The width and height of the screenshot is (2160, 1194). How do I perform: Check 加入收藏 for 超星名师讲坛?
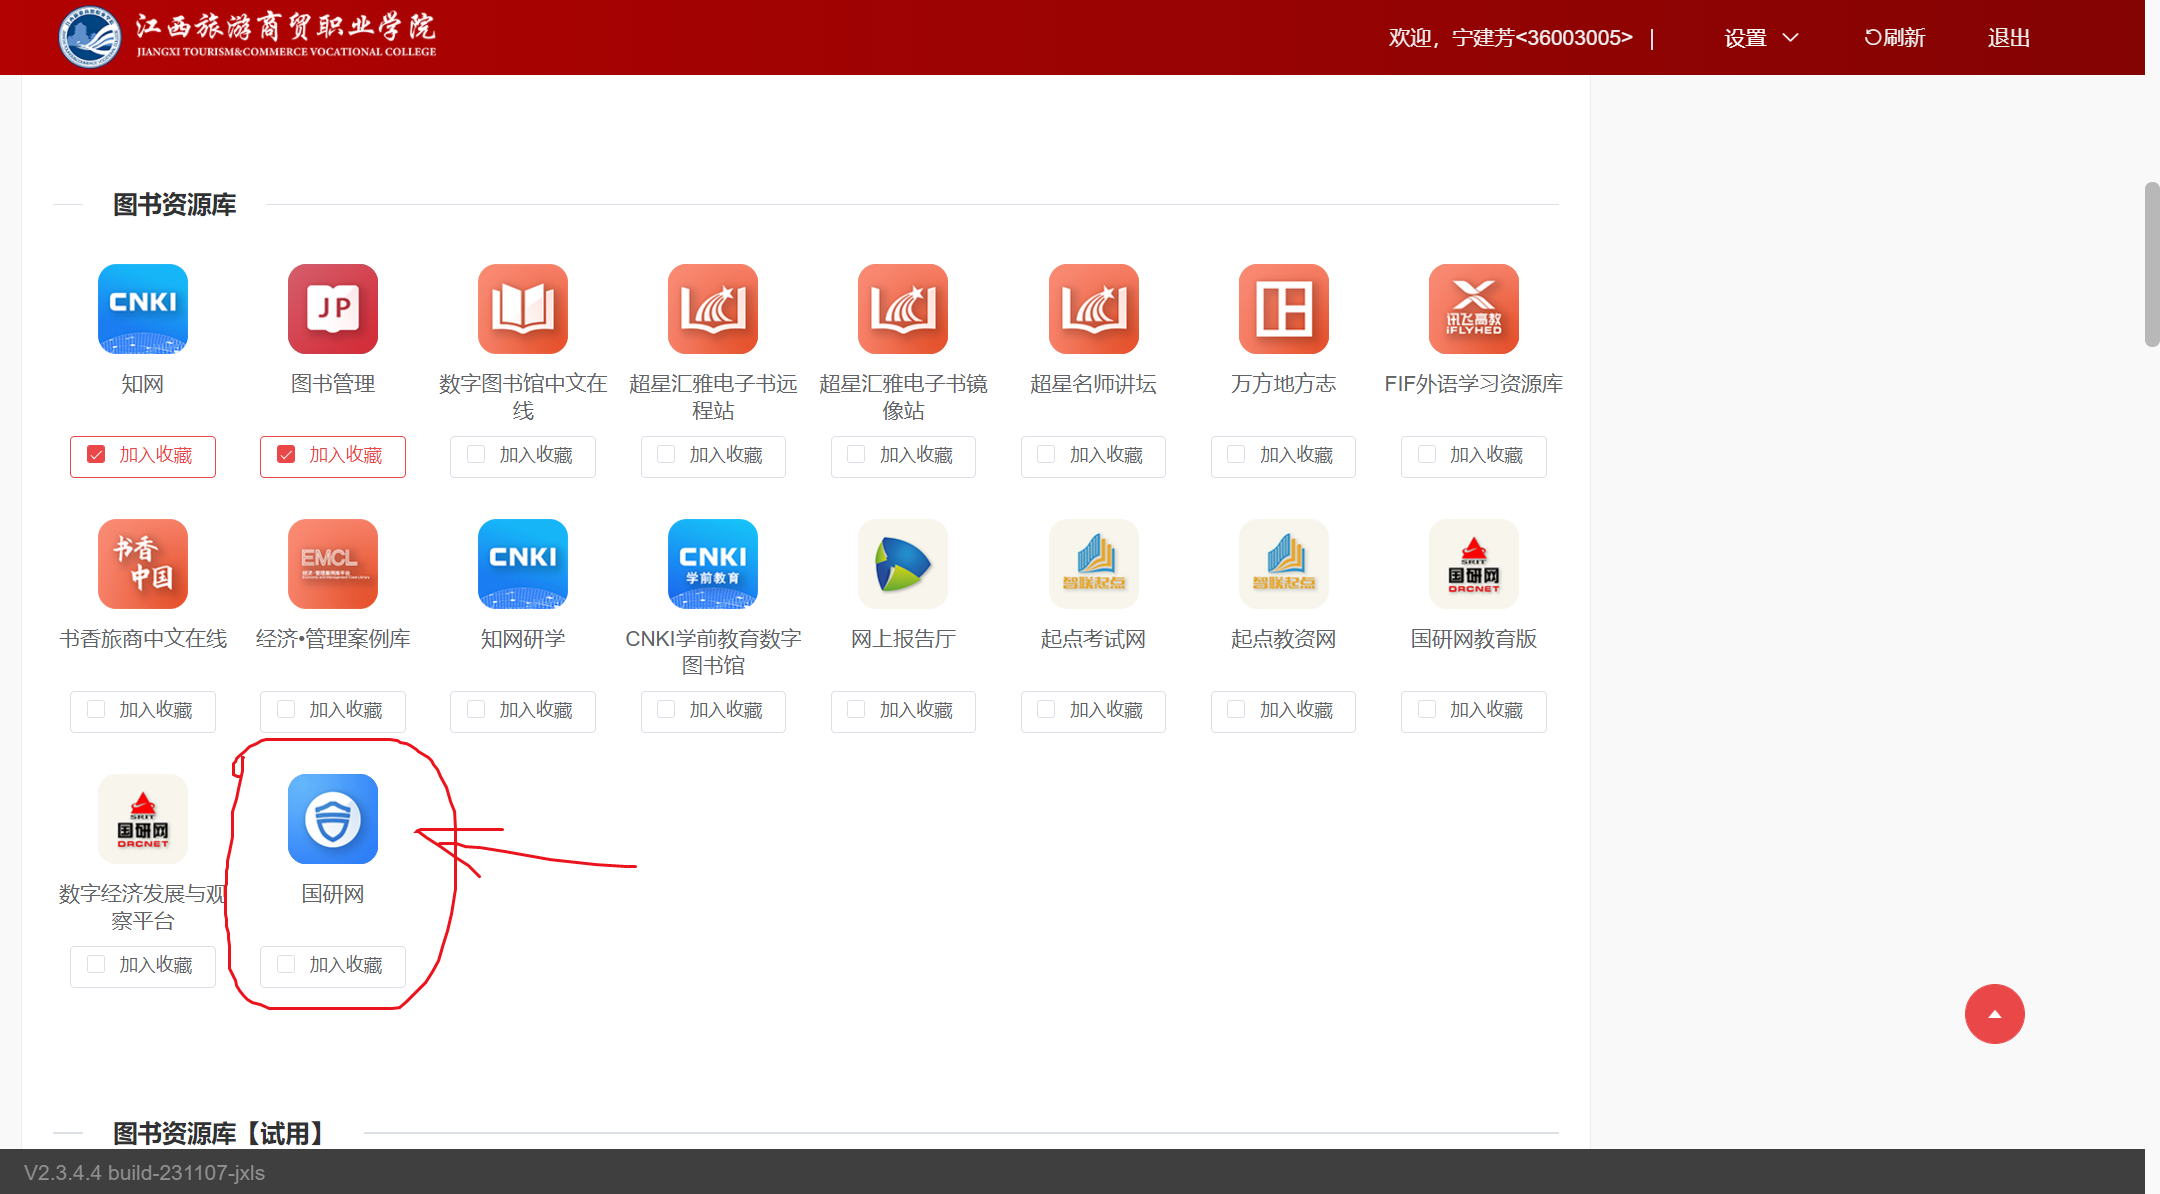[1046, 455]
